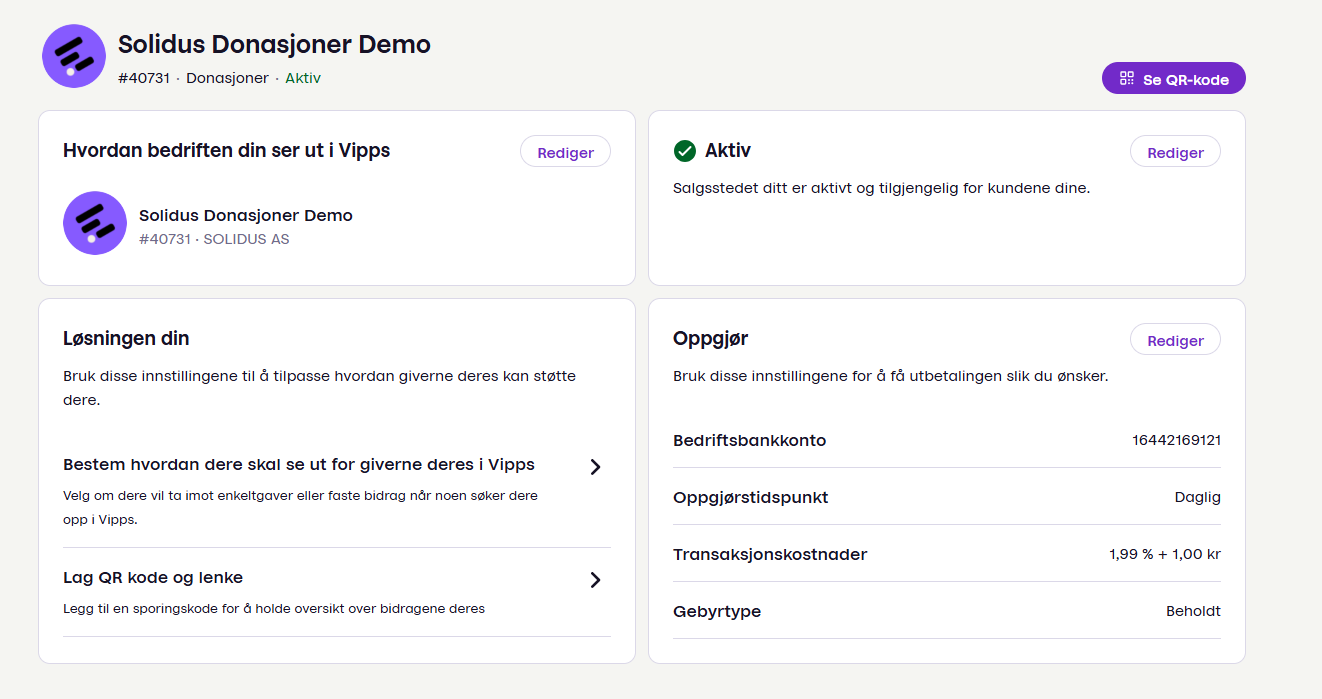
Task: Click the Solidus logo in page header
Action: (74, 56)
